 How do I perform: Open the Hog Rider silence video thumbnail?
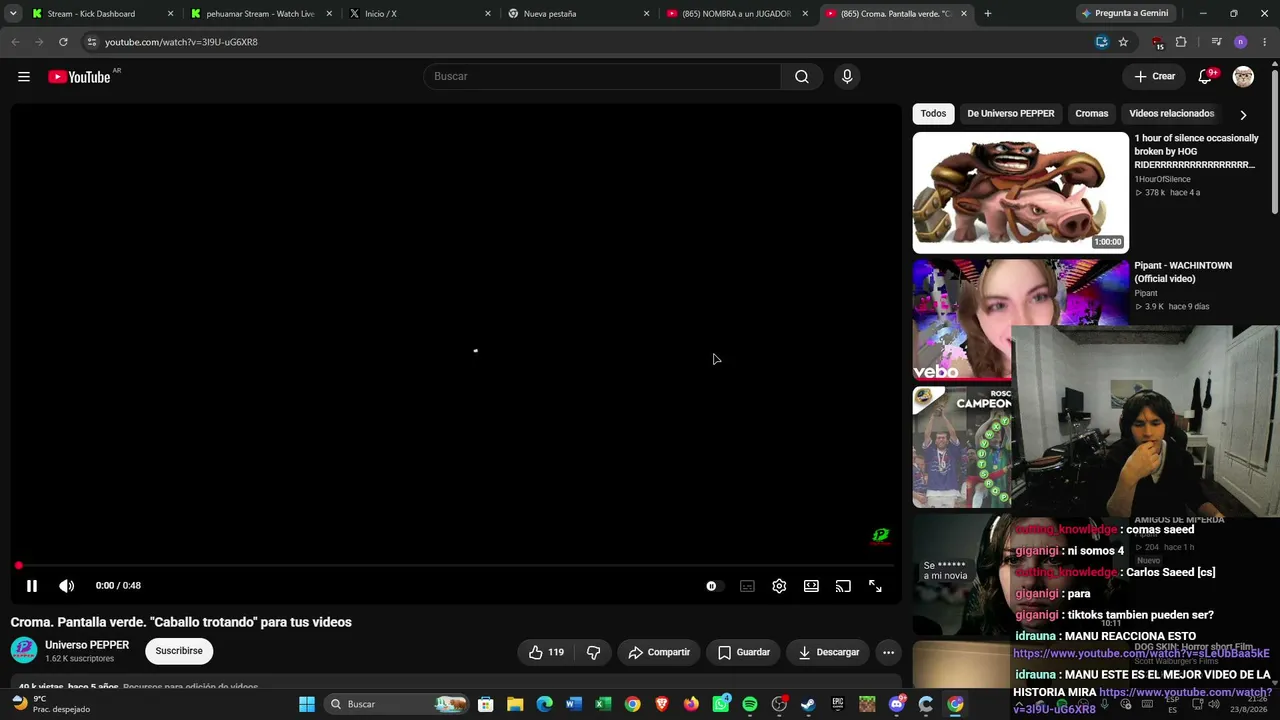pyautogui.click(x=1020, y=193)
